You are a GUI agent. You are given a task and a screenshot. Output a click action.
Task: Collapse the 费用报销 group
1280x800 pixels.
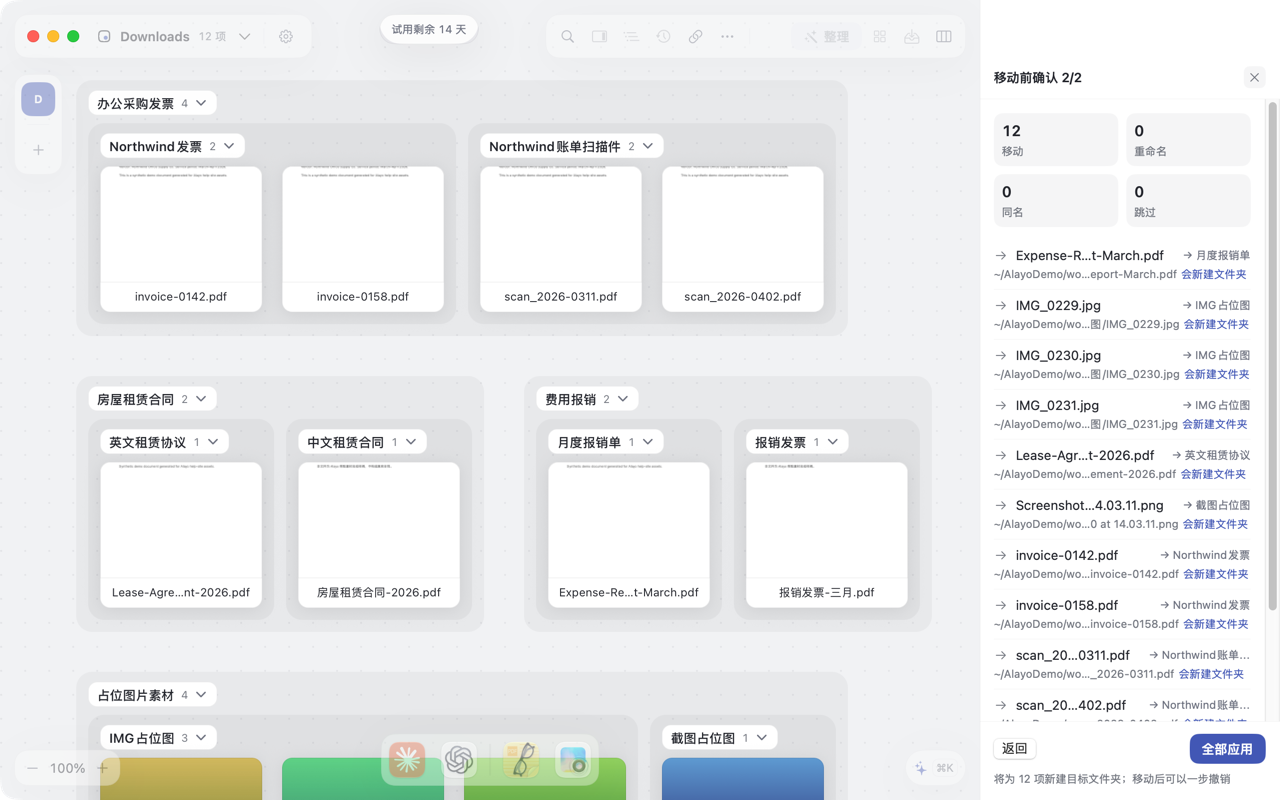623,399
